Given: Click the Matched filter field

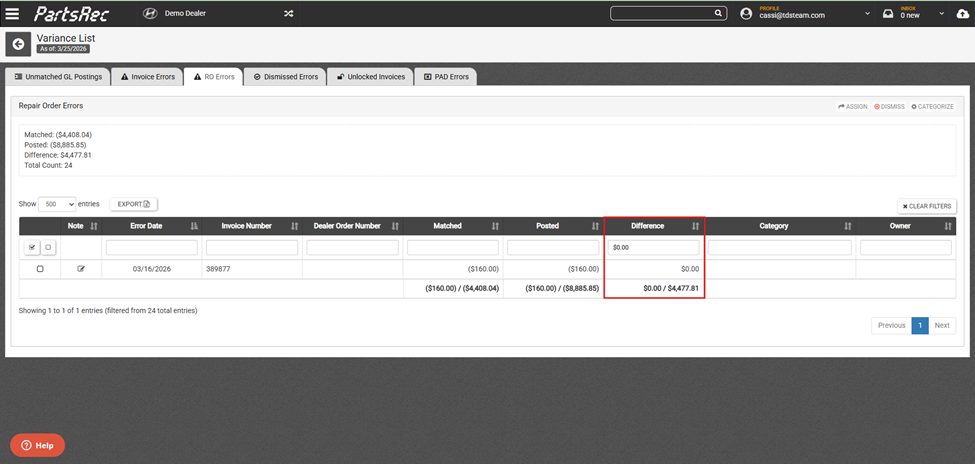Looking at the screenshot, I should 453,248.
